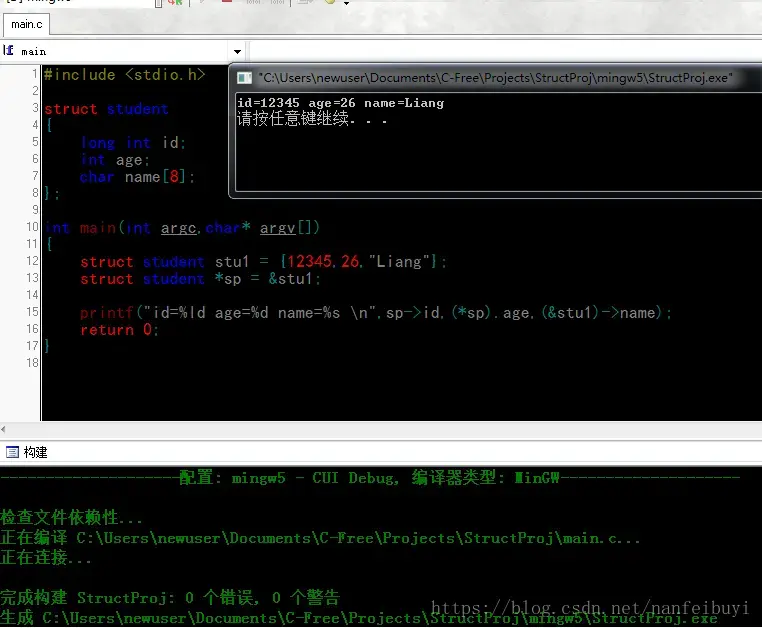This screenshot has height=628, width=762.
Task: Click the closing "};" on line 8
Action: (52, 193)
